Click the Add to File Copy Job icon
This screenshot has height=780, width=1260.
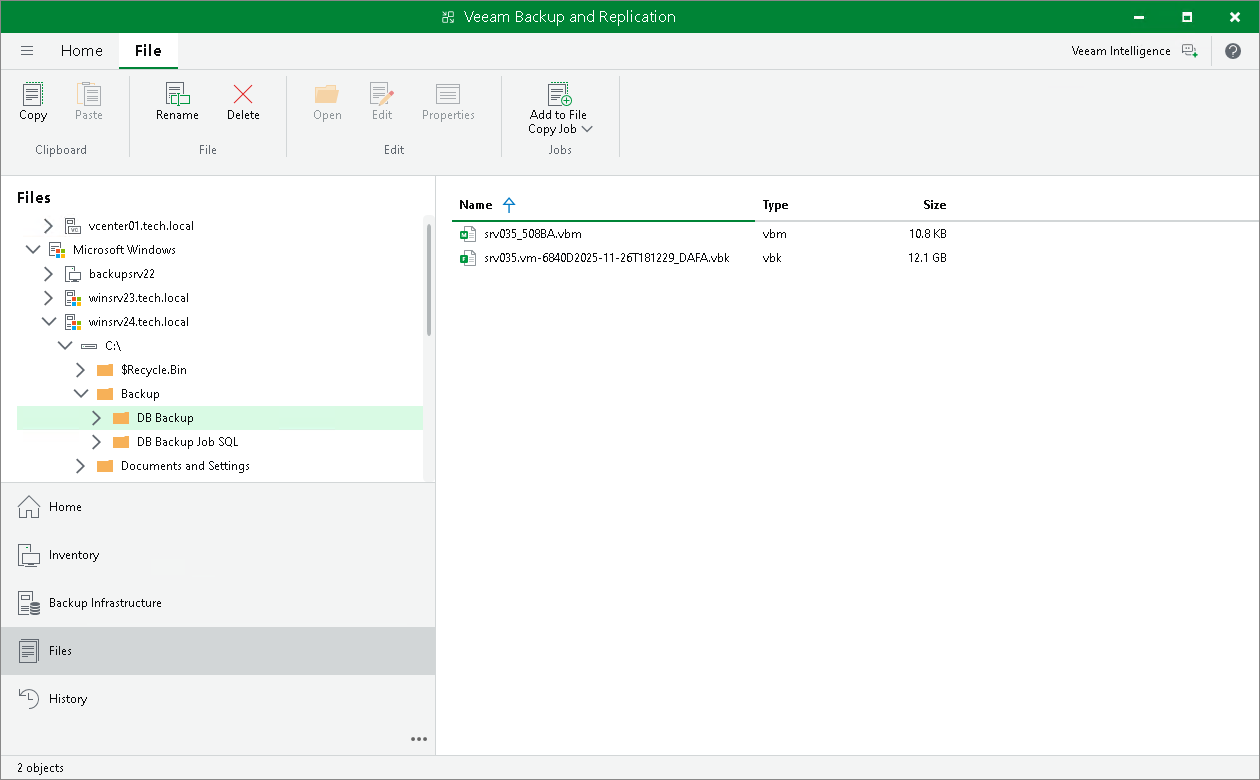pyautogui.click(x=558, y=95)
